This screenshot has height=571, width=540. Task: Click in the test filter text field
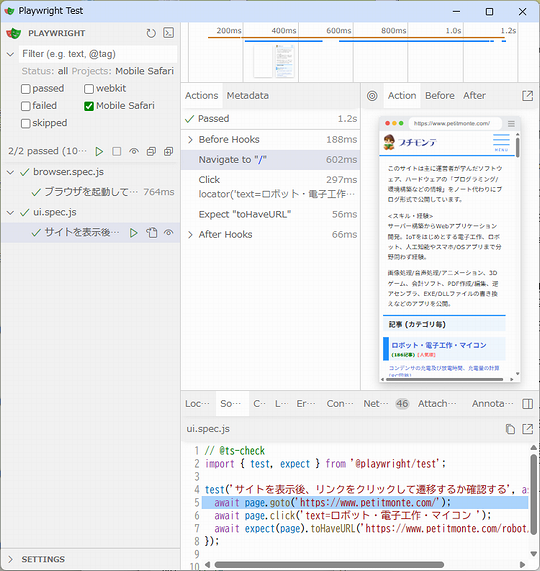pos(98,54)
